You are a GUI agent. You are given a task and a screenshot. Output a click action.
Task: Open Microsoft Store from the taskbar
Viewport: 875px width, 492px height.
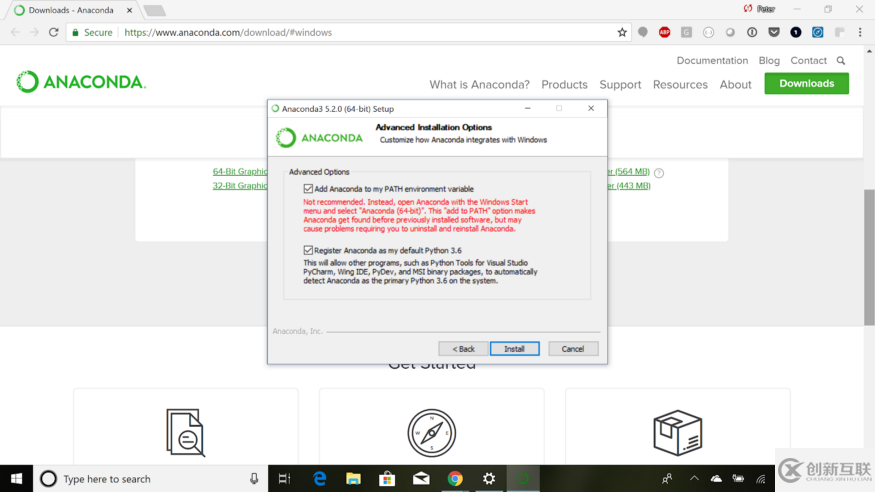coord(387,479)
